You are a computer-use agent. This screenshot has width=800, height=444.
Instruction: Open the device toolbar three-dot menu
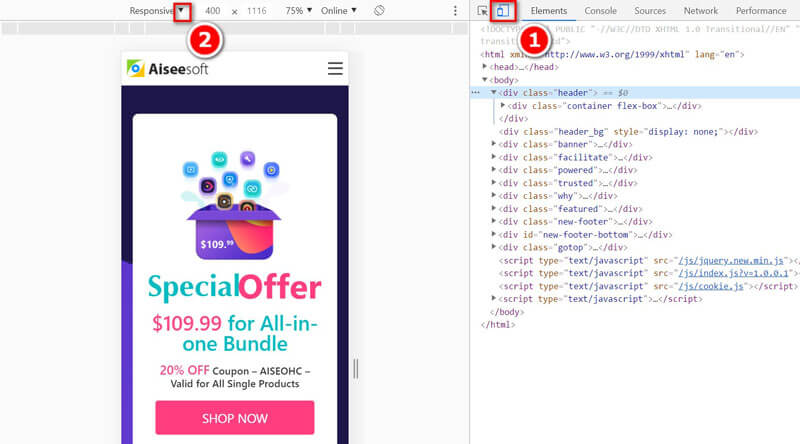[x=456, y=11]
